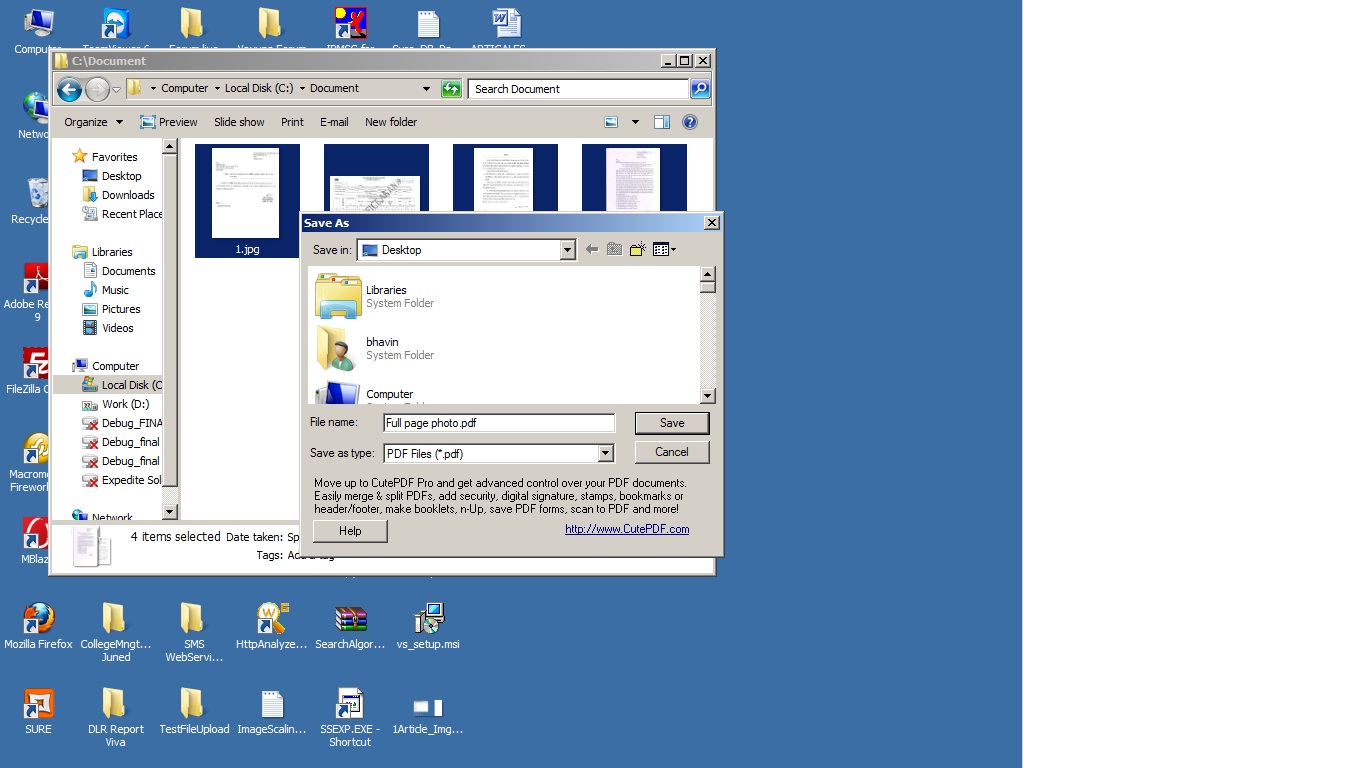Expand Computer breadcrumb arrow in address bar
The height and width of the screenshot is (768, 1356).
coord(217,89)
